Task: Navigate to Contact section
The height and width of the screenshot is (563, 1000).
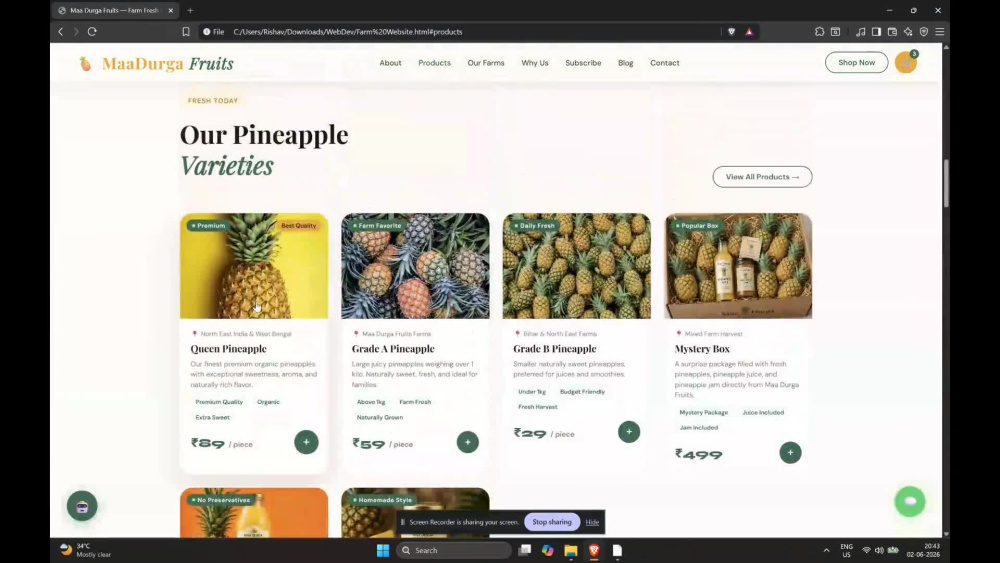Action: [665, 62]
